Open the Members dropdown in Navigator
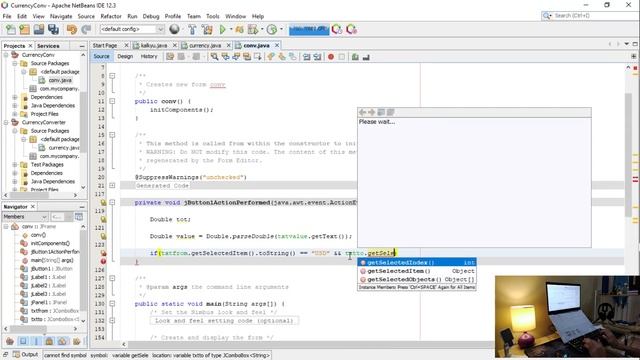 tap(25, 216)
